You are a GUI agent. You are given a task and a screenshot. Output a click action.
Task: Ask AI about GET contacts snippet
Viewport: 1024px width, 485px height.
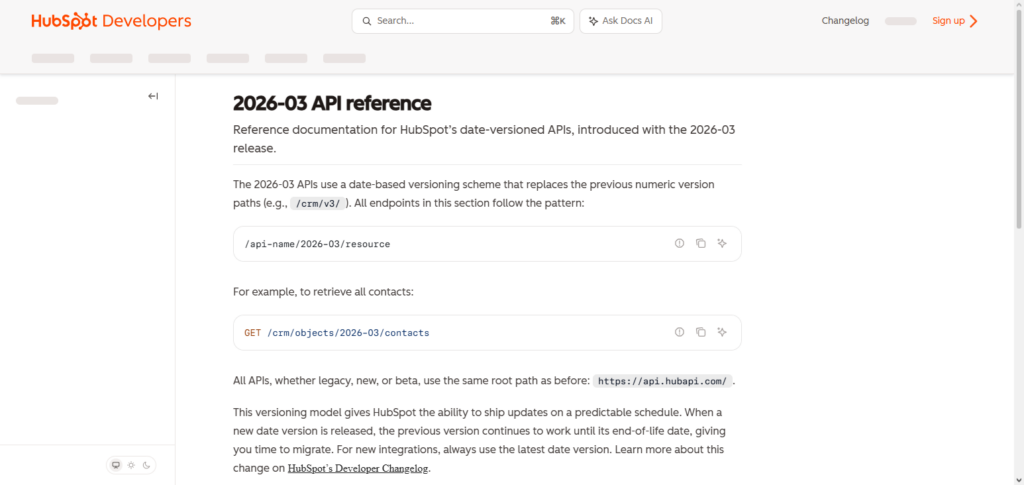click(x=722, y=332)
